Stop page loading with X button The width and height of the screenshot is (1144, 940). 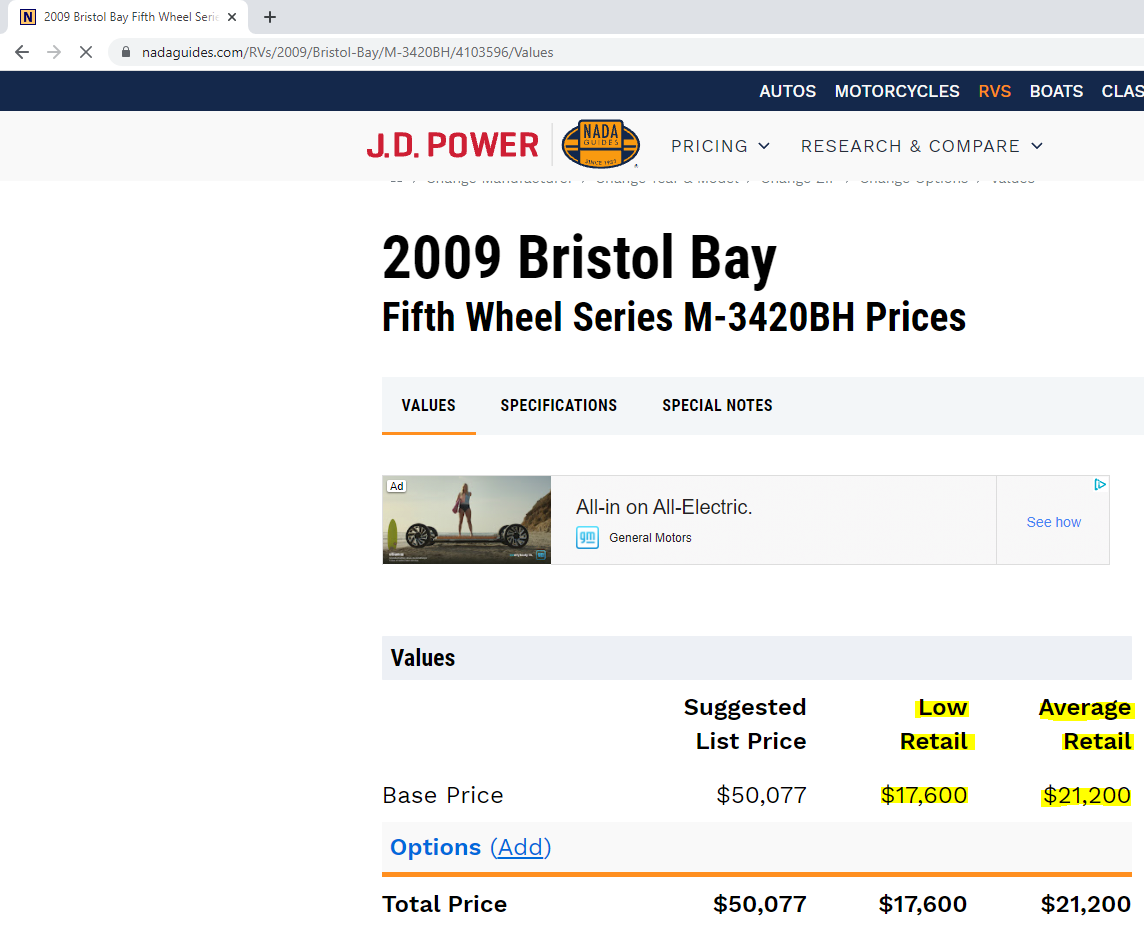point(86,52)
